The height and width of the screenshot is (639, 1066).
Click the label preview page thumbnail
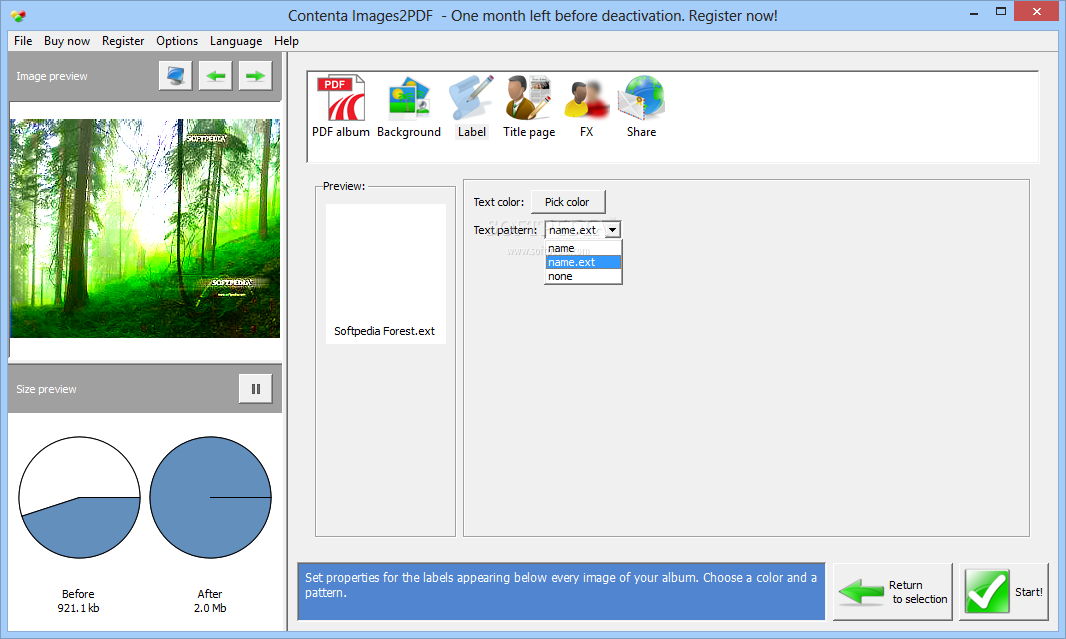pyautogui.click(x=385, y=274)
